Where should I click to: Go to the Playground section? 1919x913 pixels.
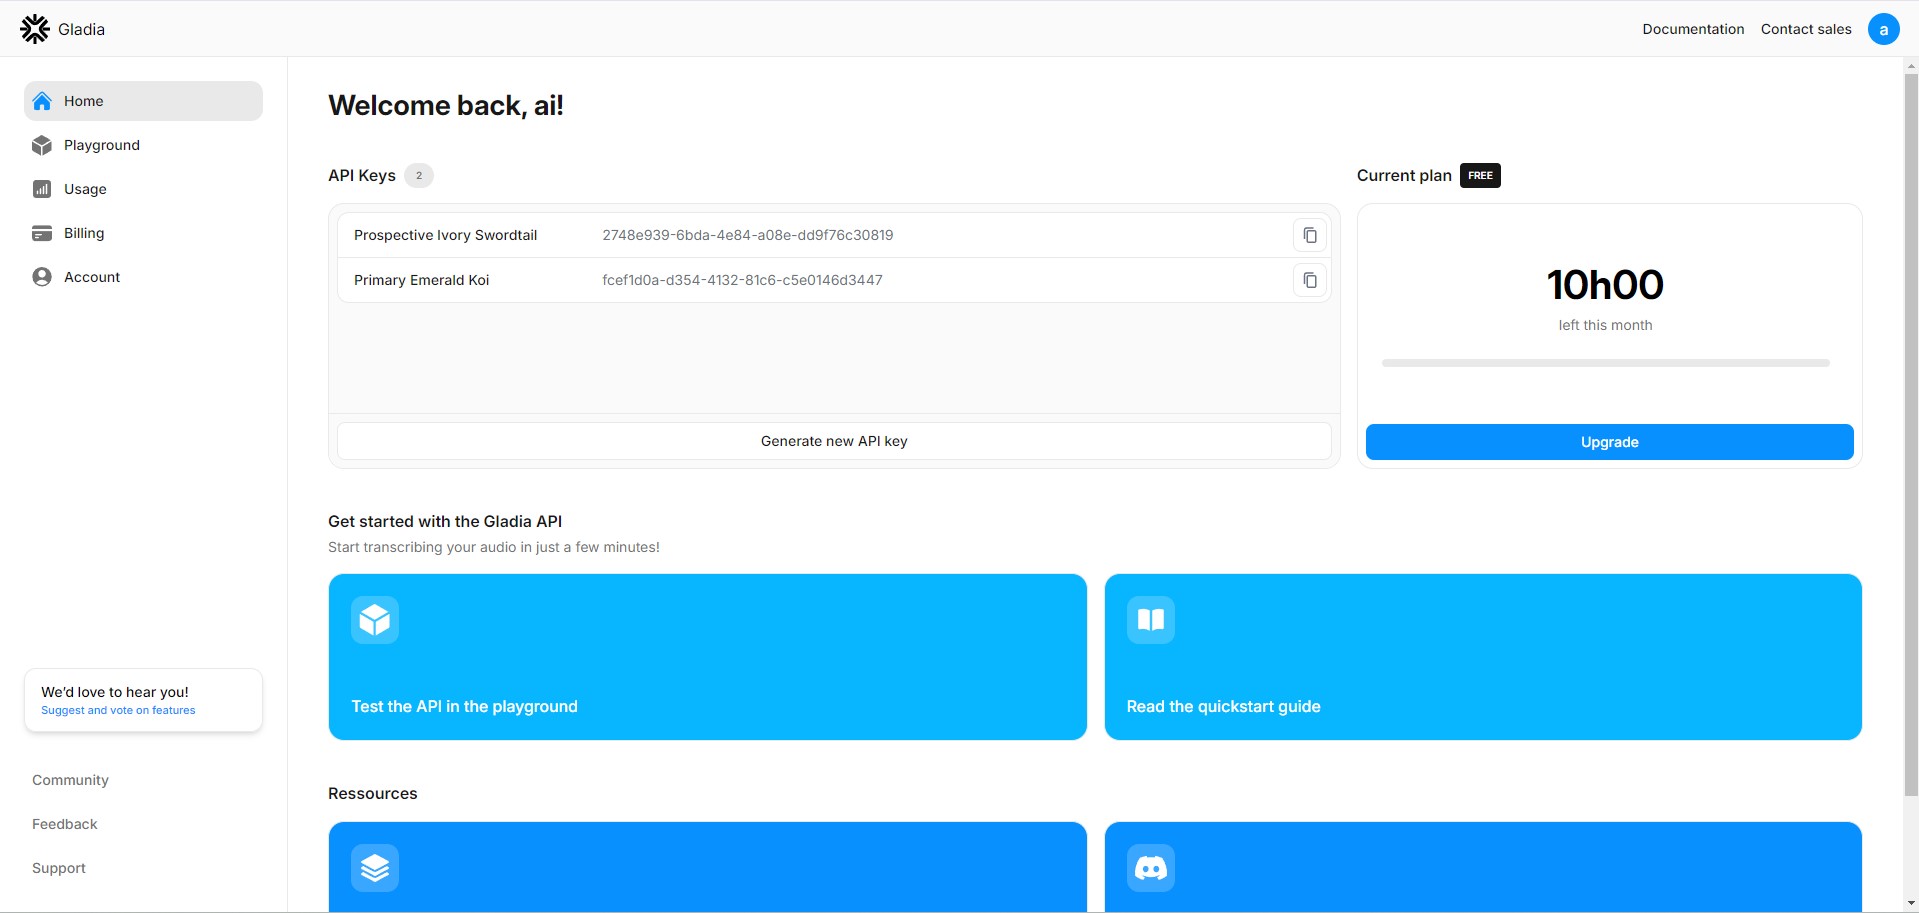(x=143, y=145)
